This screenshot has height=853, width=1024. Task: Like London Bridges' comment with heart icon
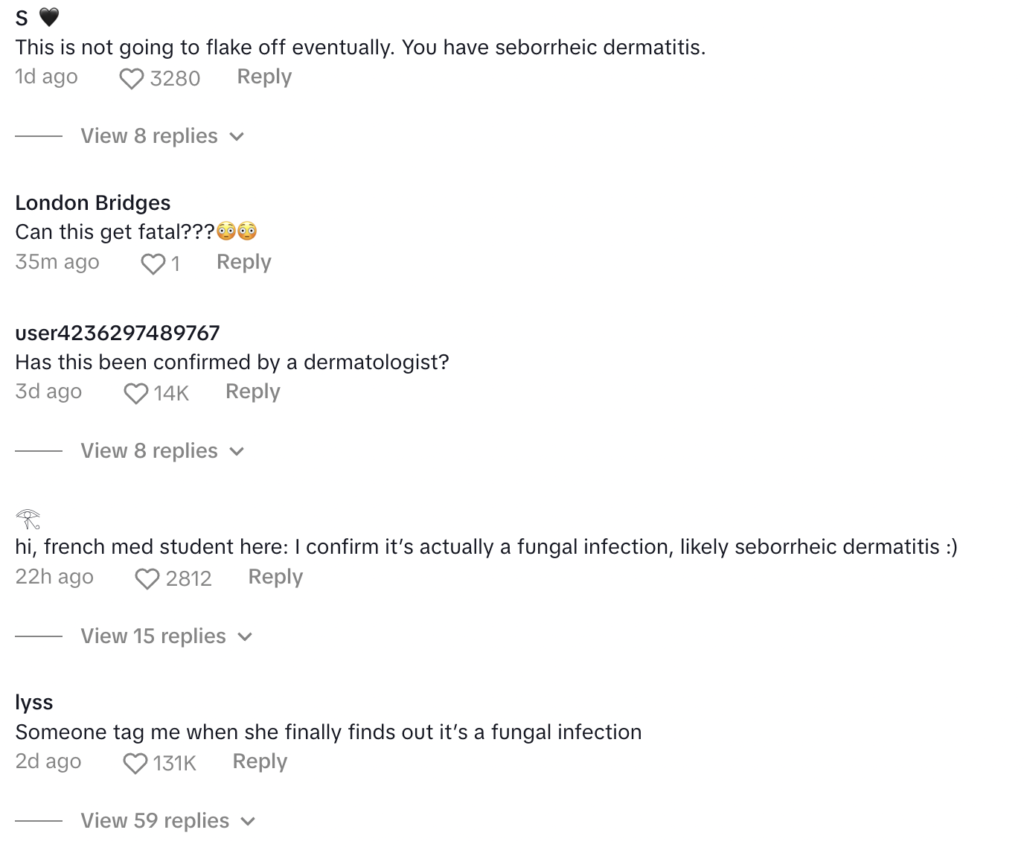152,263
